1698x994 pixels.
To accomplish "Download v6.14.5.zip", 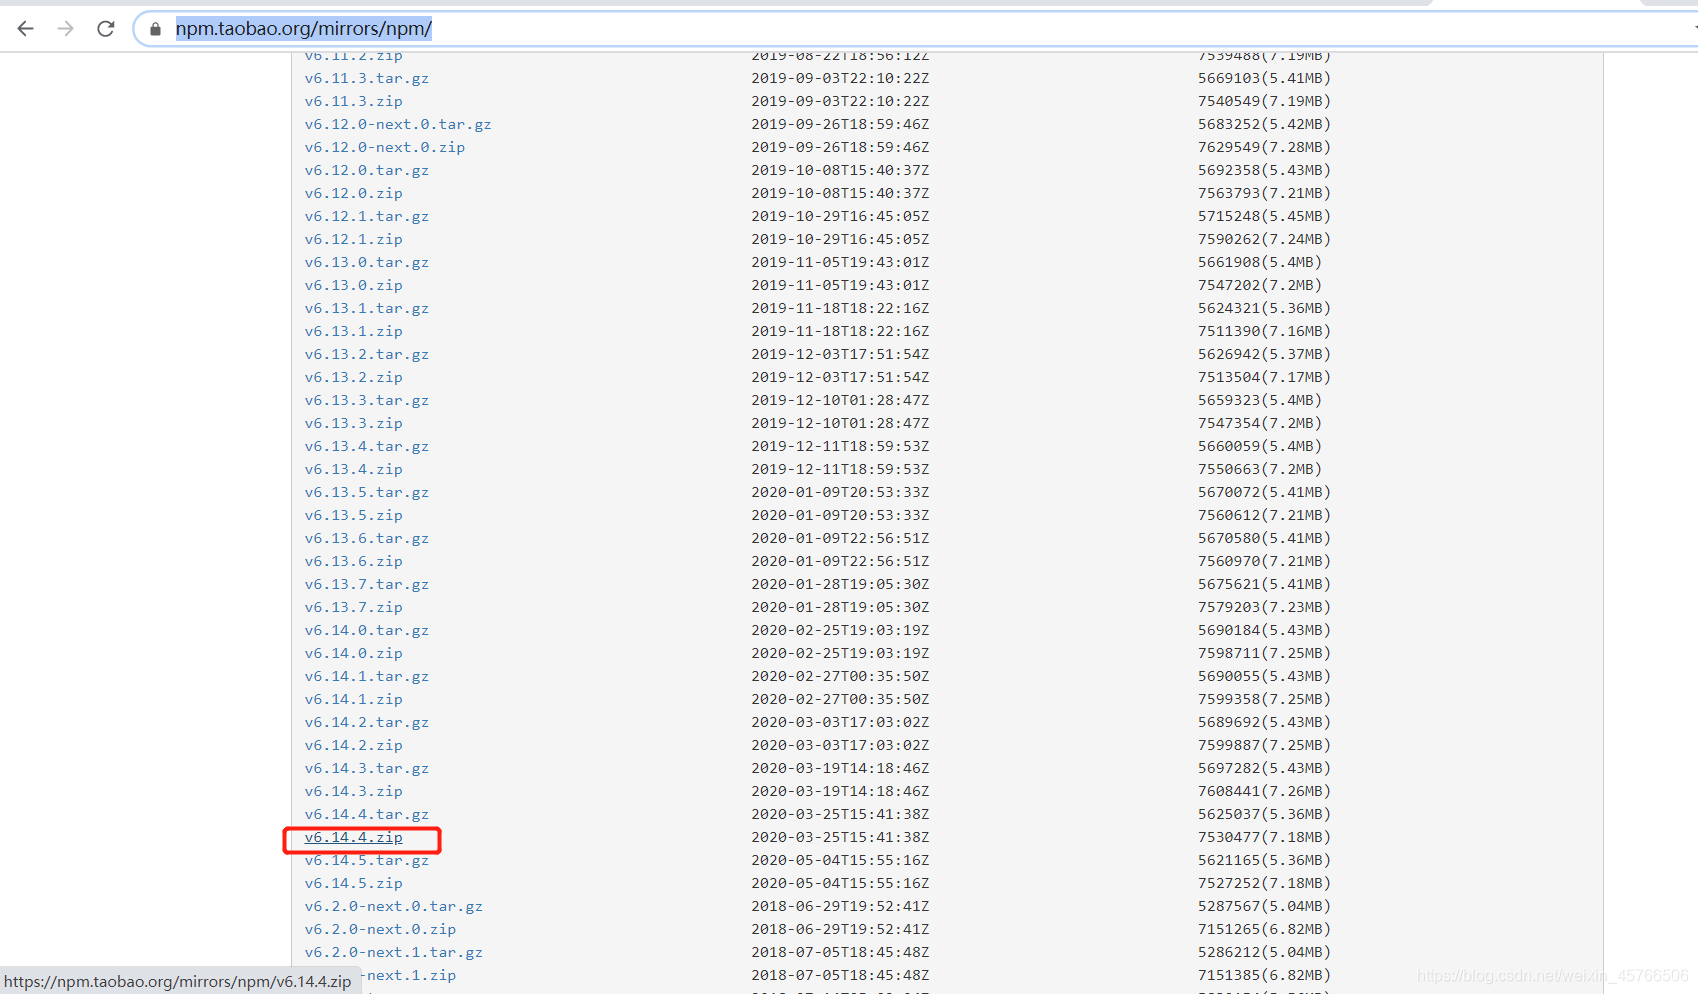I will 354,883.
